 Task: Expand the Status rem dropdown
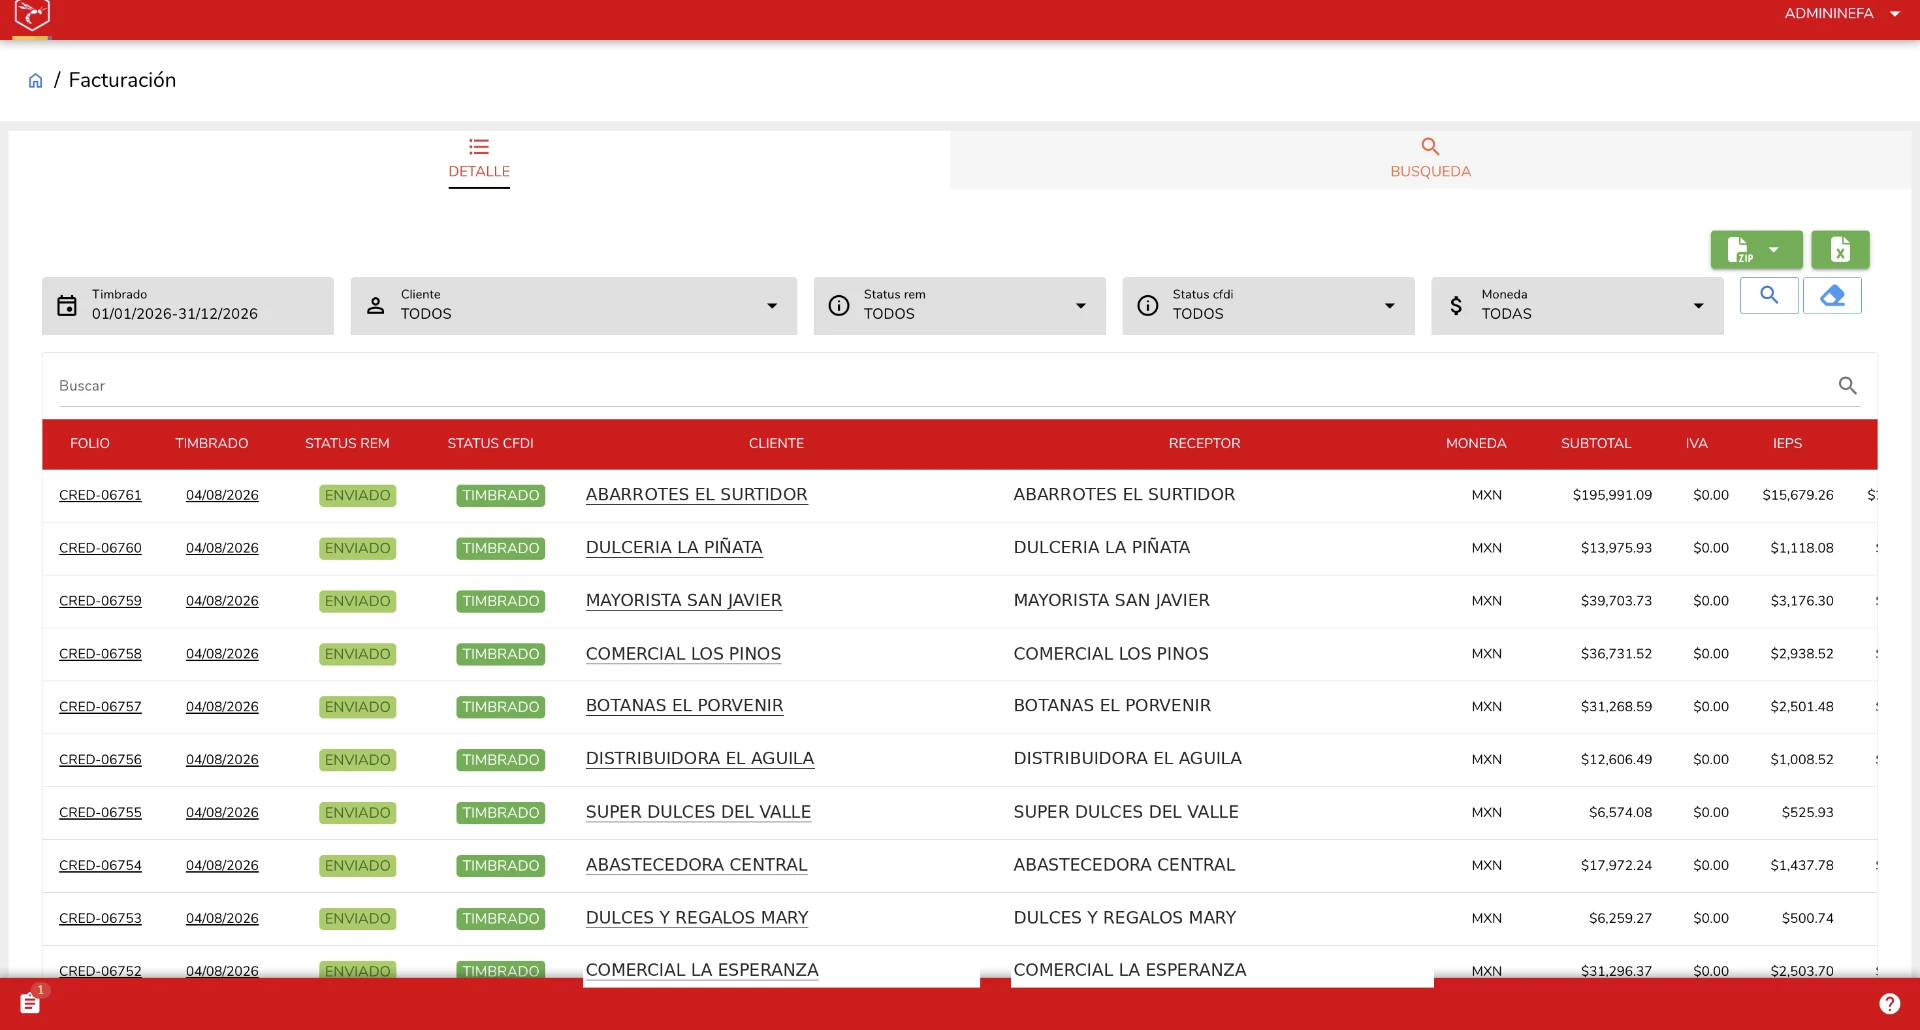1081,306
